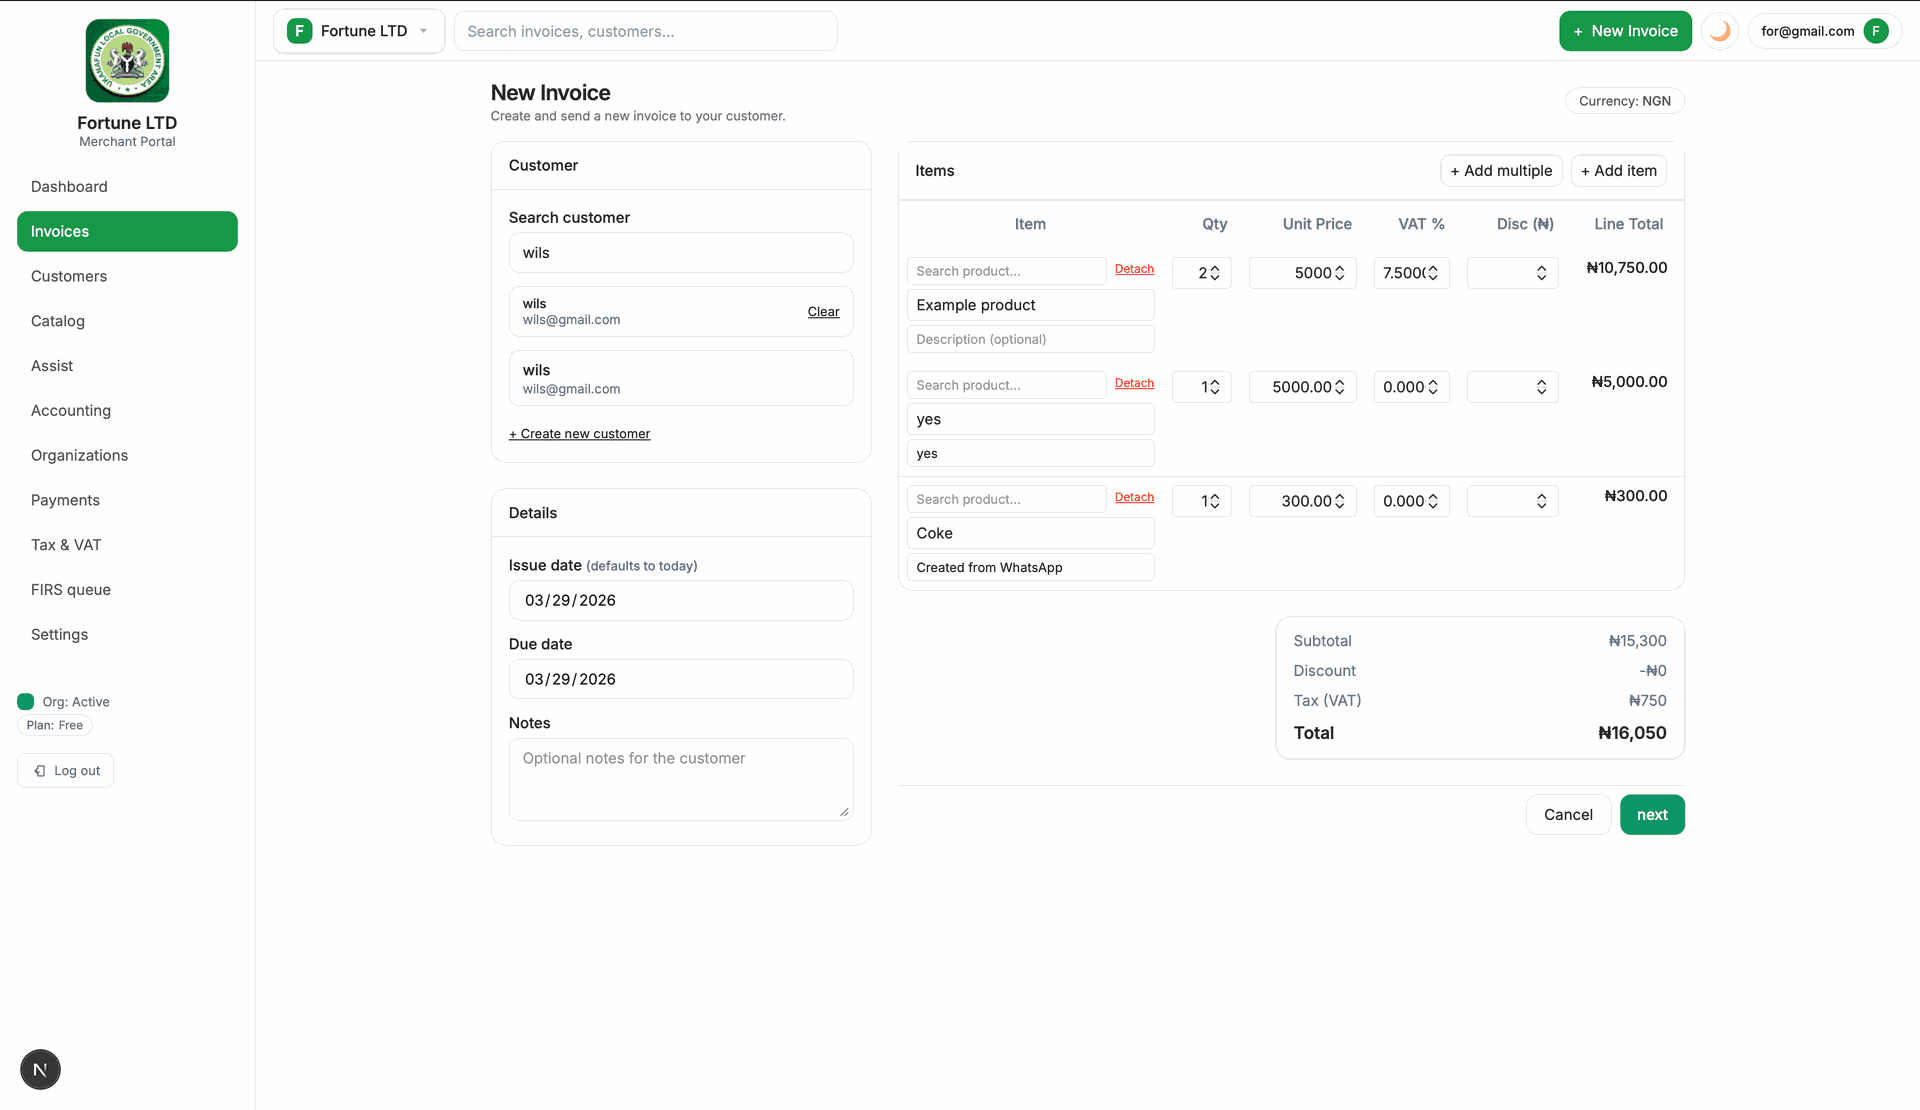Image resolution: width=1920 pixels, height=1110 pixels.
Task: Click the Due date input field
Action: [x=680, y=679]
